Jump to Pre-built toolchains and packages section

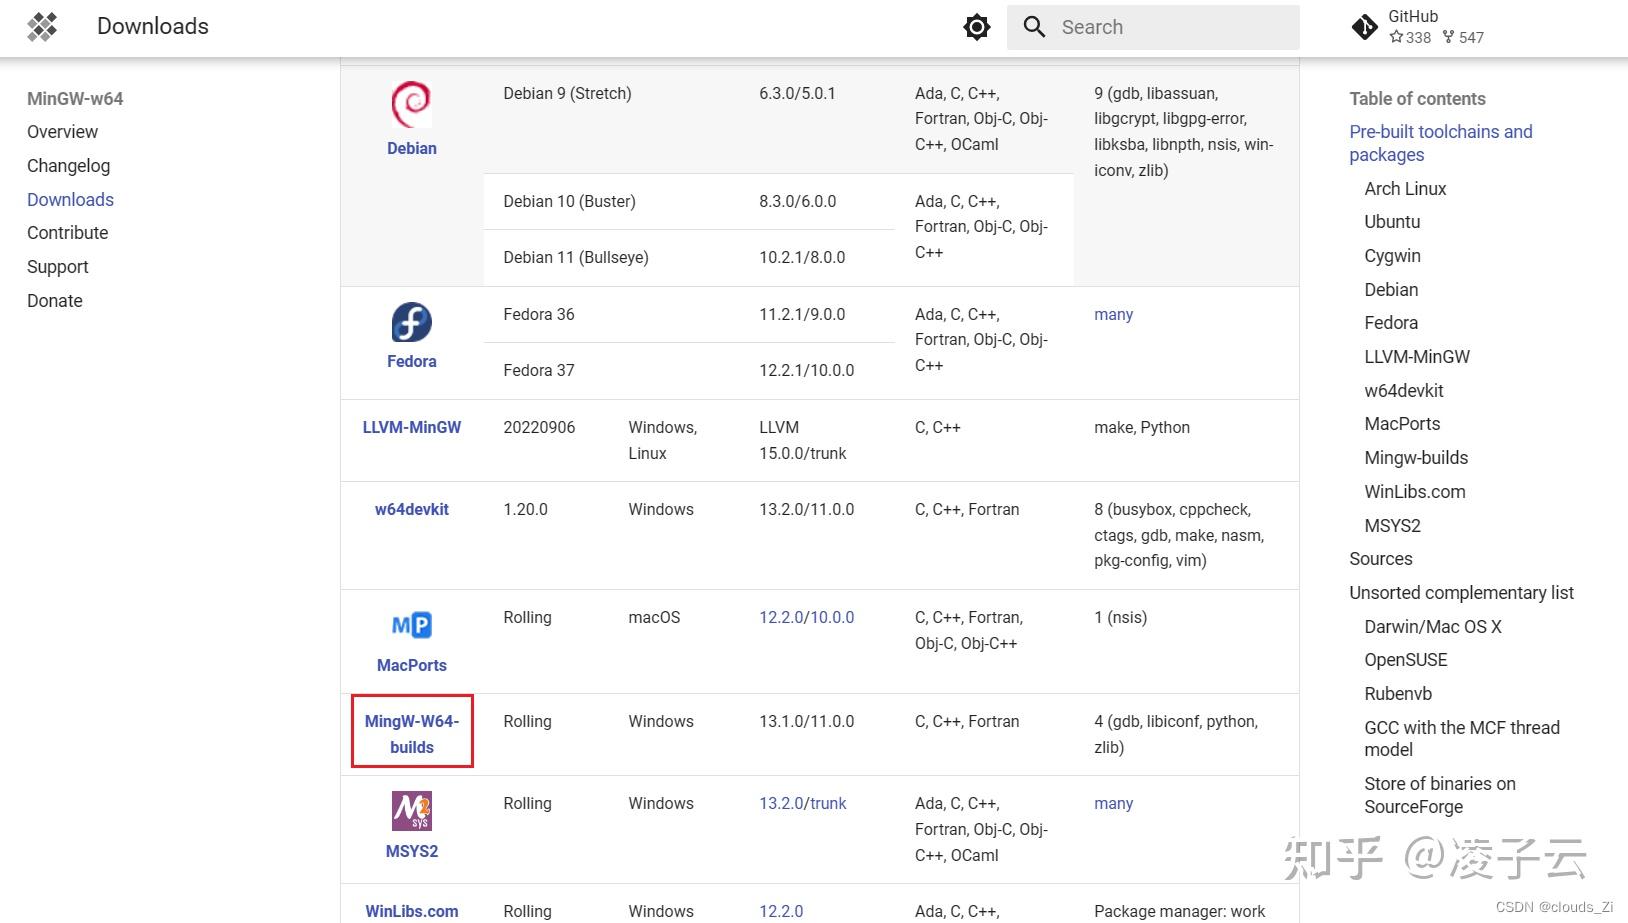click(1440, 143)
